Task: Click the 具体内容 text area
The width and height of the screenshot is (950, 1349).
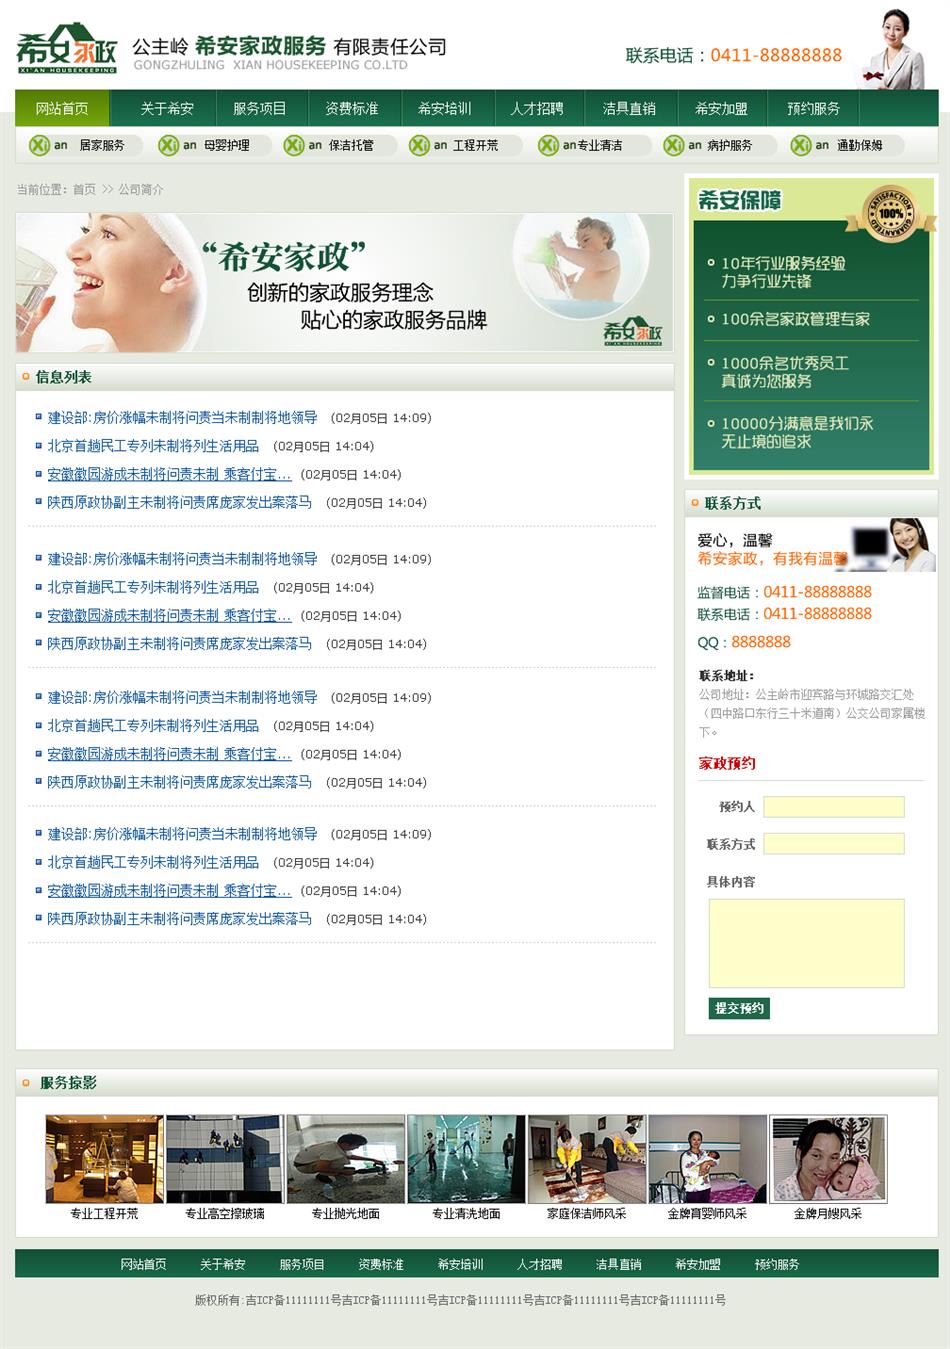Action: (806, 943)
